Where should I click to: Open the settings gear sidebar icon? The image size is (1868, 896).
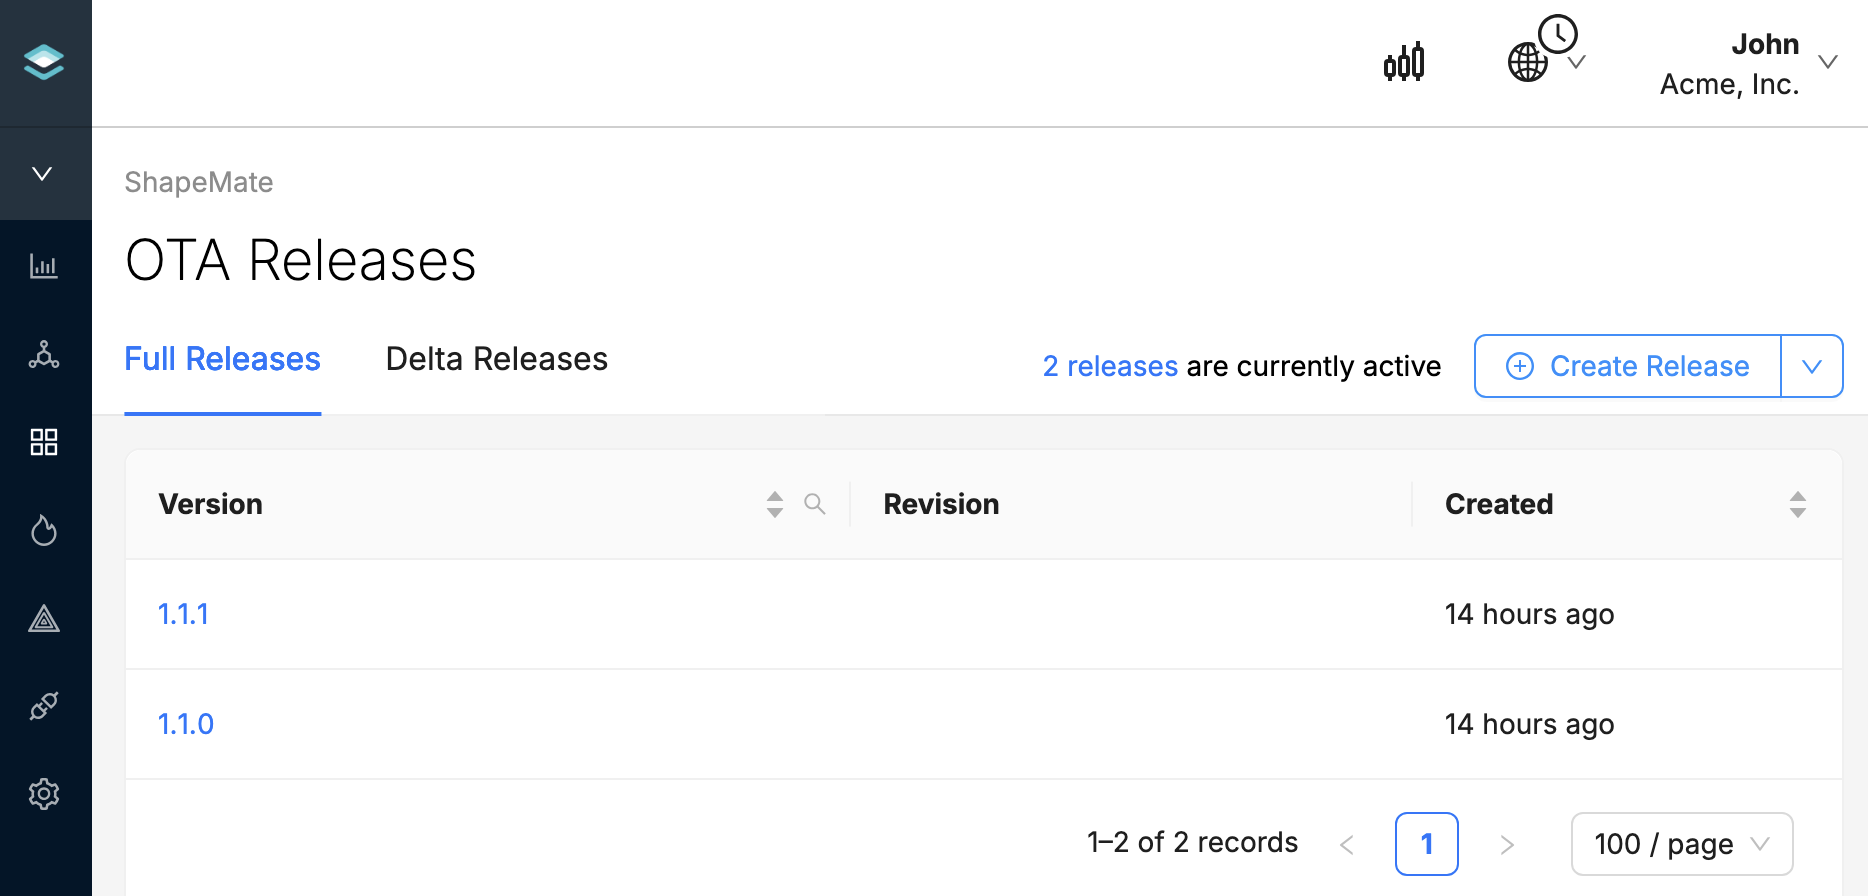click(x=44, y=794)
